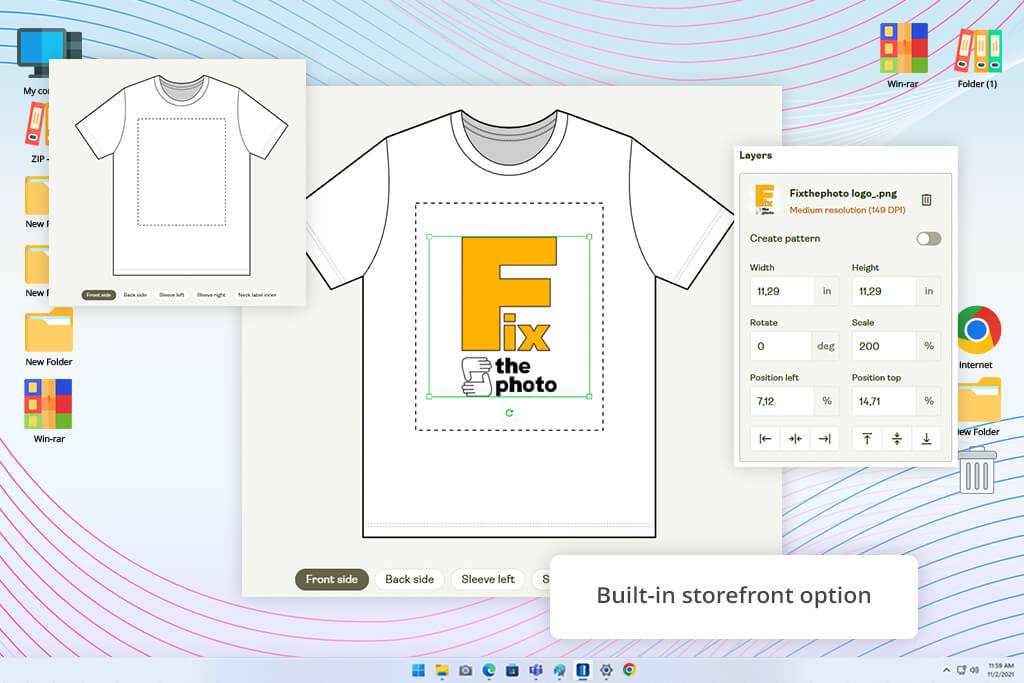Image resolution: width=1024 pixels, height=683 pixels.
Task: Align the design to left edge
Action: point(765,439)
